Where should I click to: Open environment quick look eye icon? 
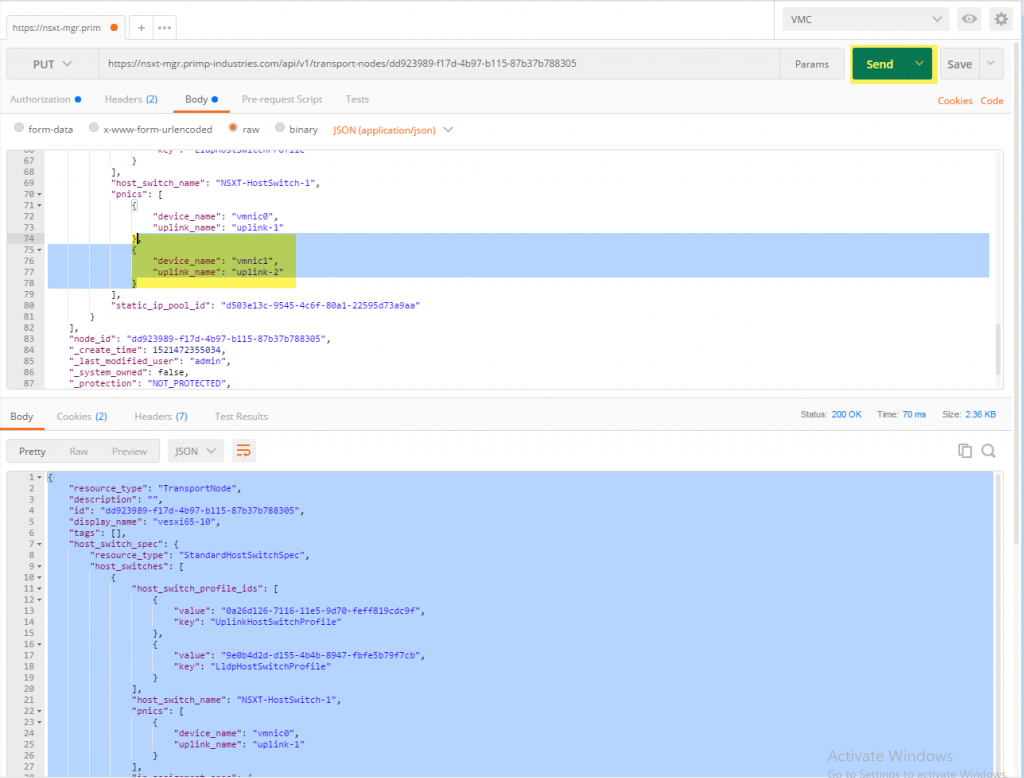coord(968,19)
